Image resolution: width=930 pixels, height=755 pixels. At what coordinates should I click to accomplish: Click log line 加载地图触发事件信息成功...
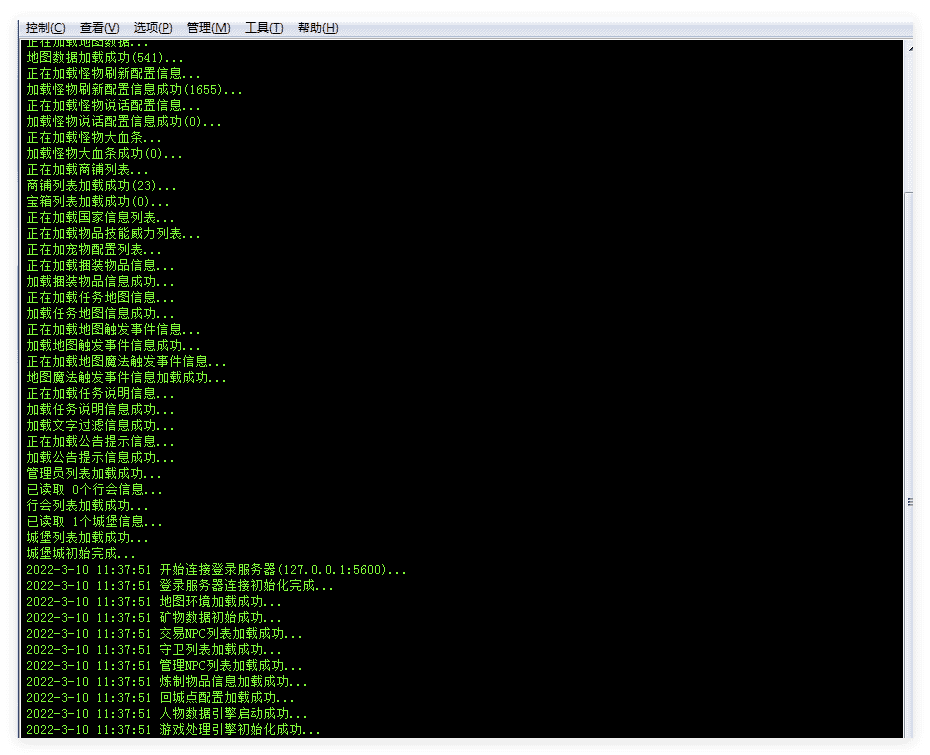[113, 346]
